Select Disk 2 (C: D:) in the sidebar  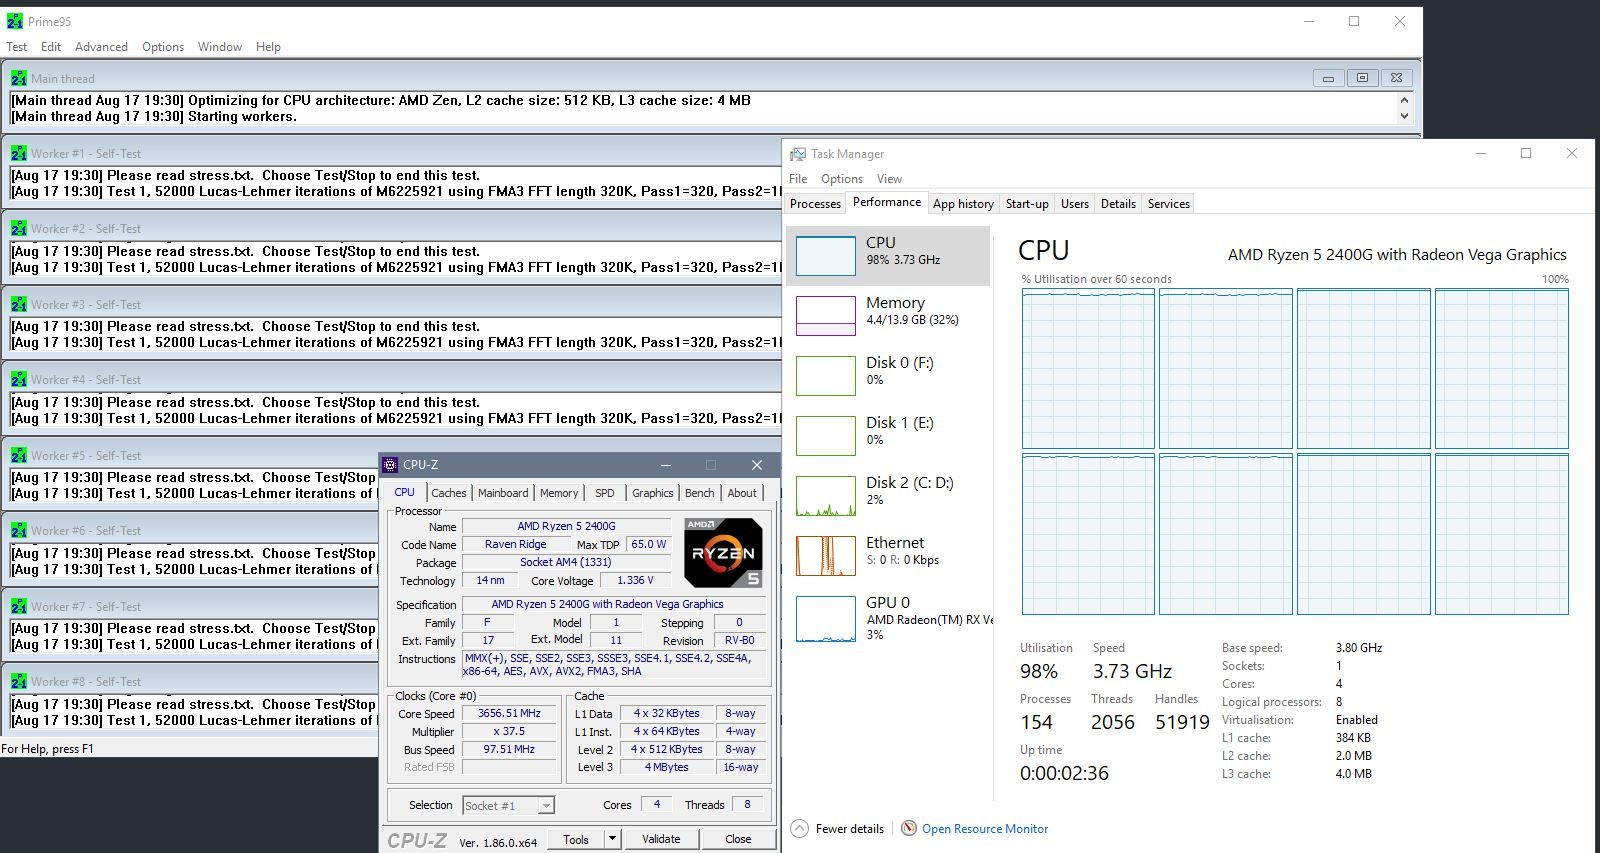click(x=888, y=495)
